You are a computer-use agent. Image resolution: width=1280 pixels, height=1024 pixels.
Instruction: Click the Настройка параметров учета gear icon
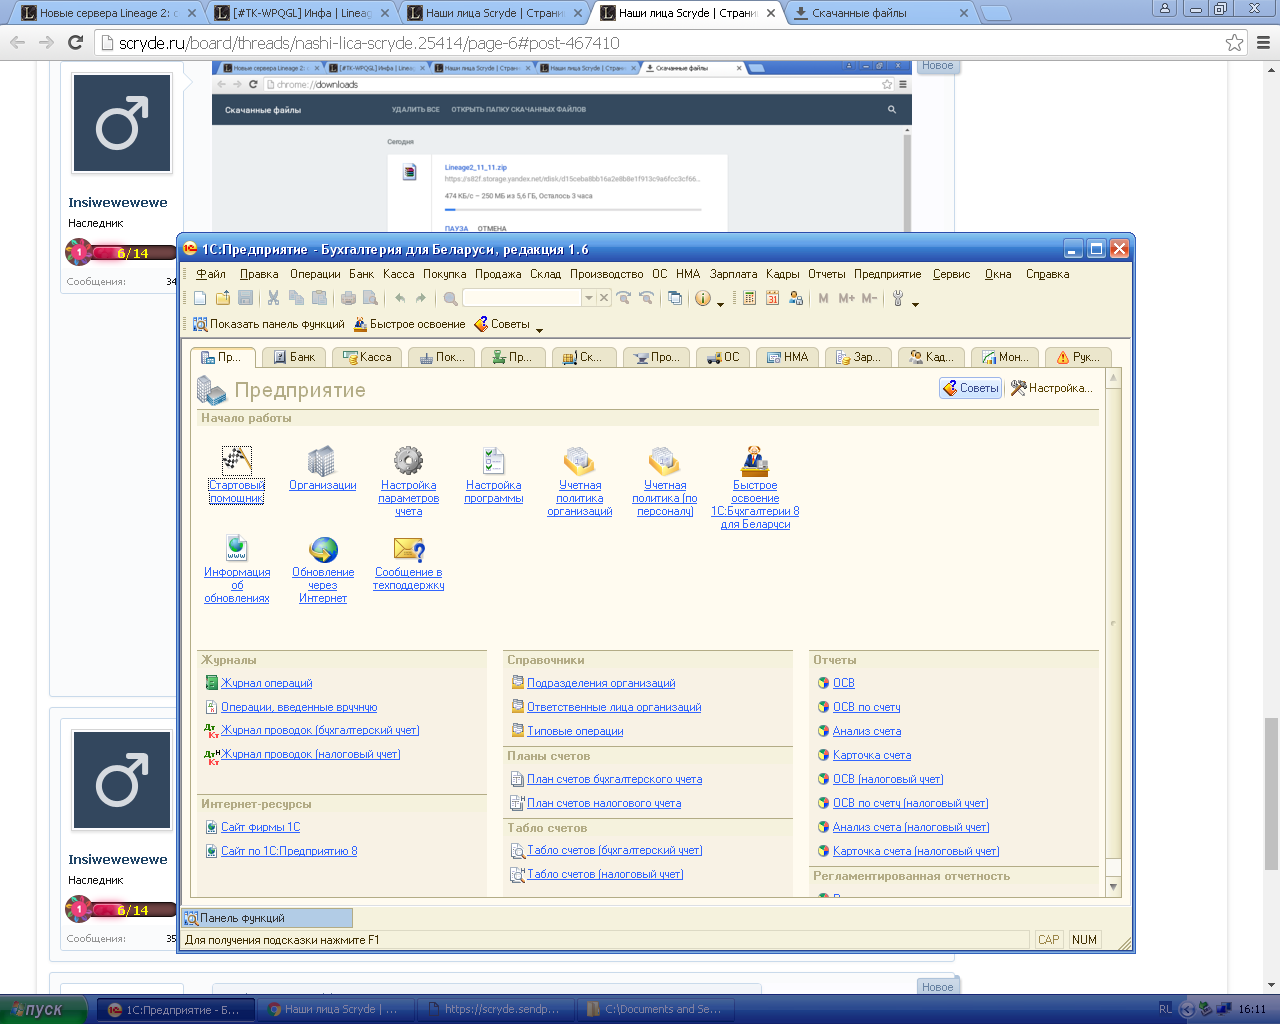tap(408, 461)
